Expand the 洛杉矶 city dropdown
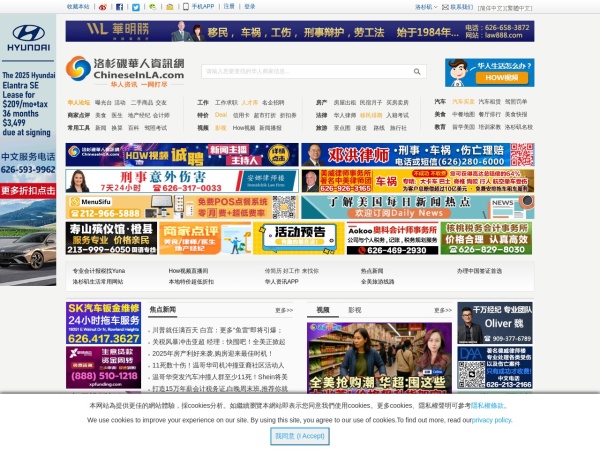Image resolution: width=600 pixels, height=450 pixels. pos(426,7)
